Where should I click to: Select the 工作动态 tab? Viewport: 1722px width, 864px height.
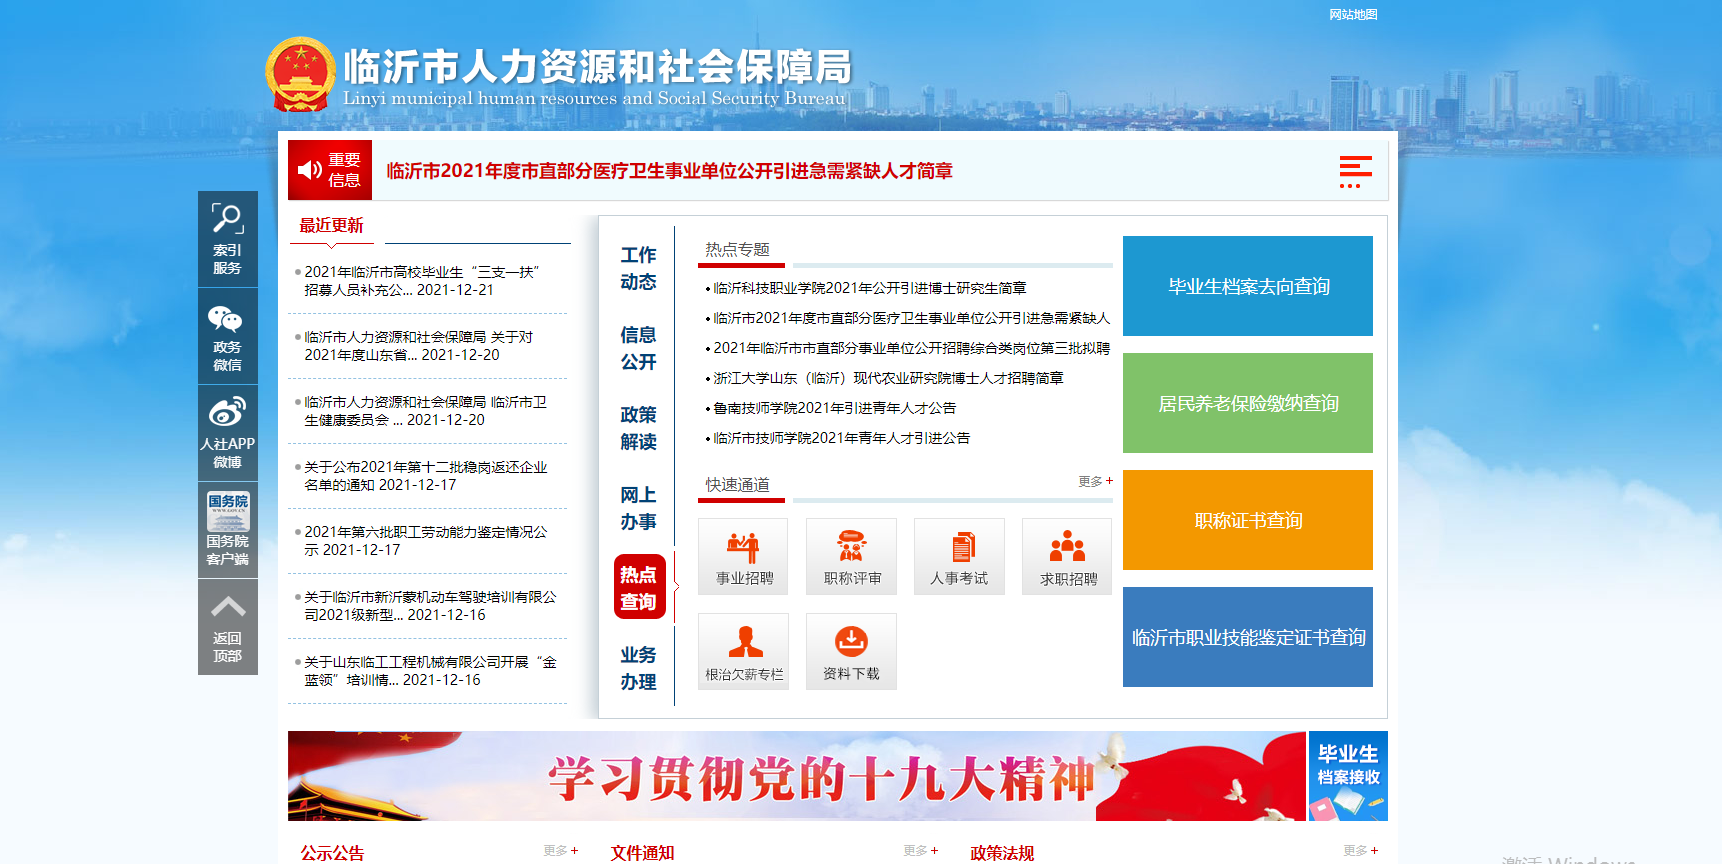pyautogui.click(x=638, y=268)
